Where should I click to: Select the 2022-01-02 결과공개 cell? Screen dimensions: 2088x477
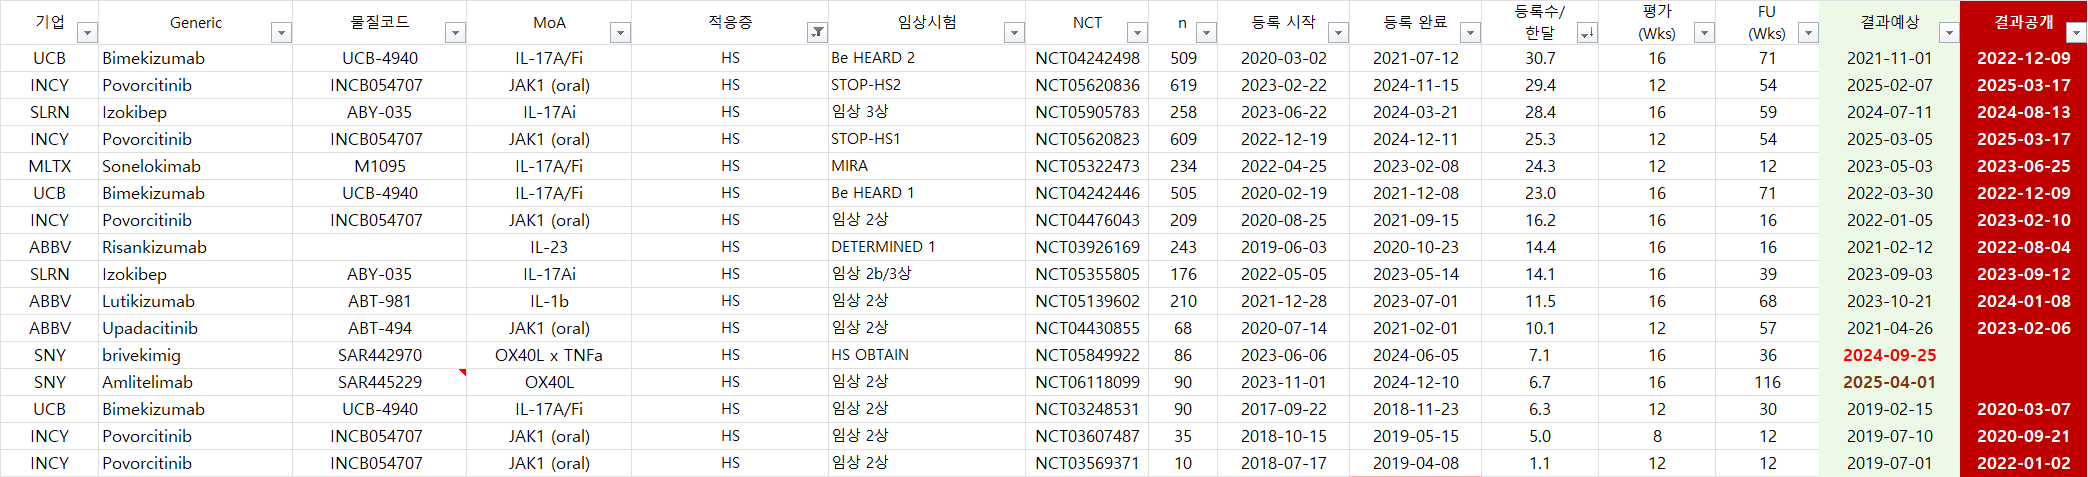pos(2023,463)
